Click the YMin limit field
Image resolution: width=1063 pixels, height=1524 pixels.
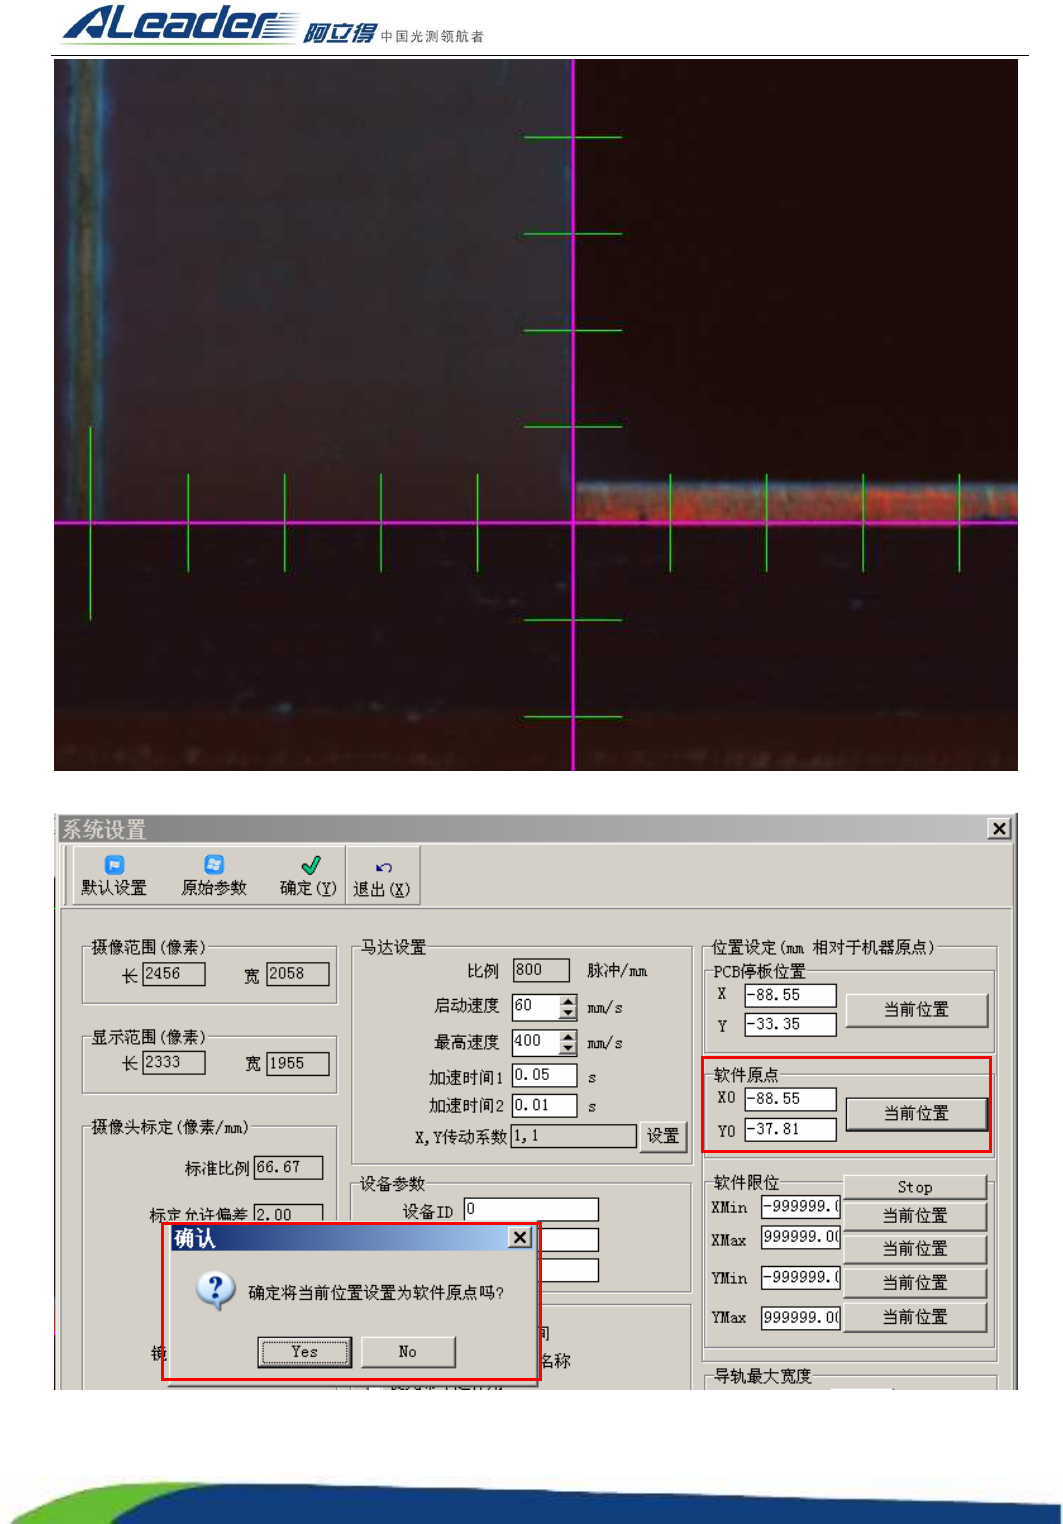(801, 1278)
